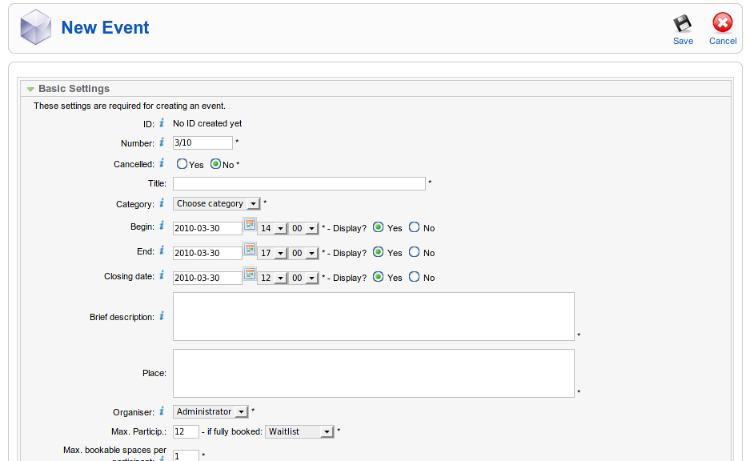
Task: Select No for Begin Display
Action: 414,227
